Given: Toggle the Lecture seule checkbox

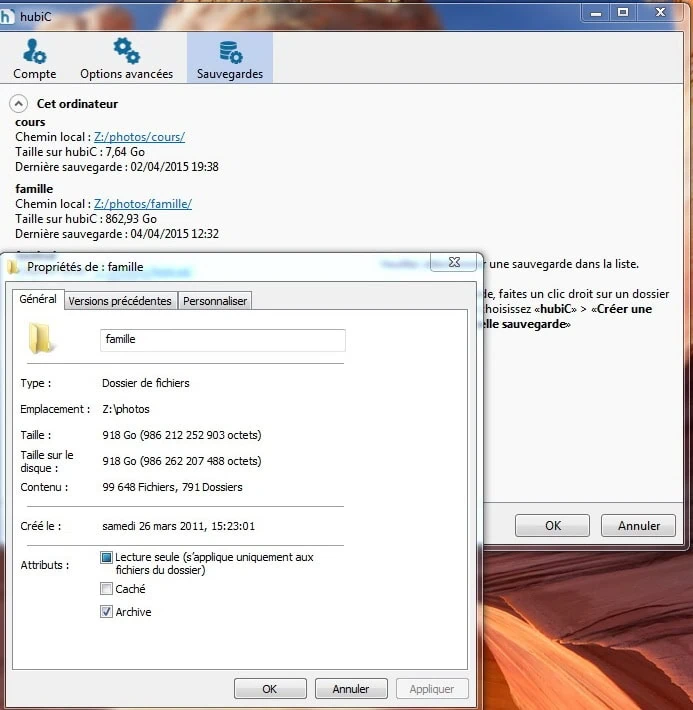Looking at the screenshot, I should [x=107, y=557].
